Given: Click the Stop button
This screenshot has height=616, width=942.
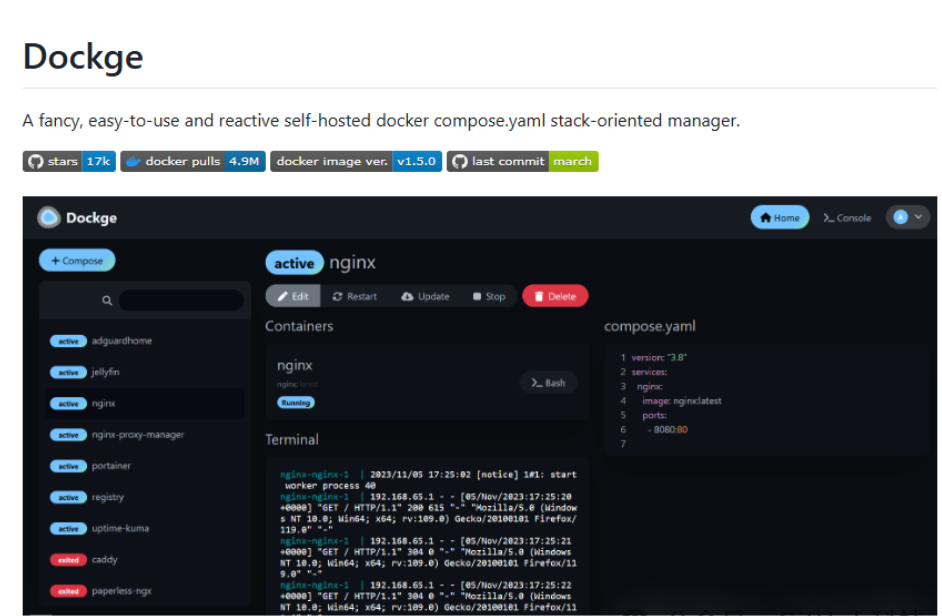Looking at the screenshot, I should [489, 296].
